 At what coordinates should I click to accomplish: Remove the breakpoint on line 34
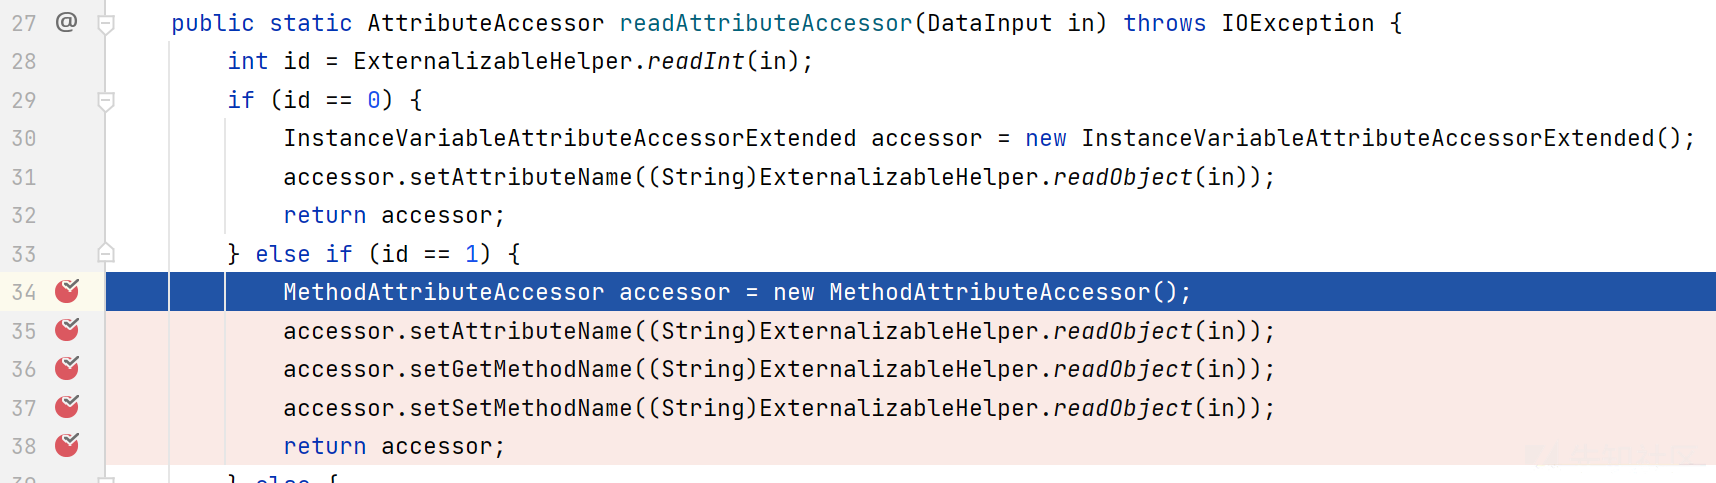point(67,291)
